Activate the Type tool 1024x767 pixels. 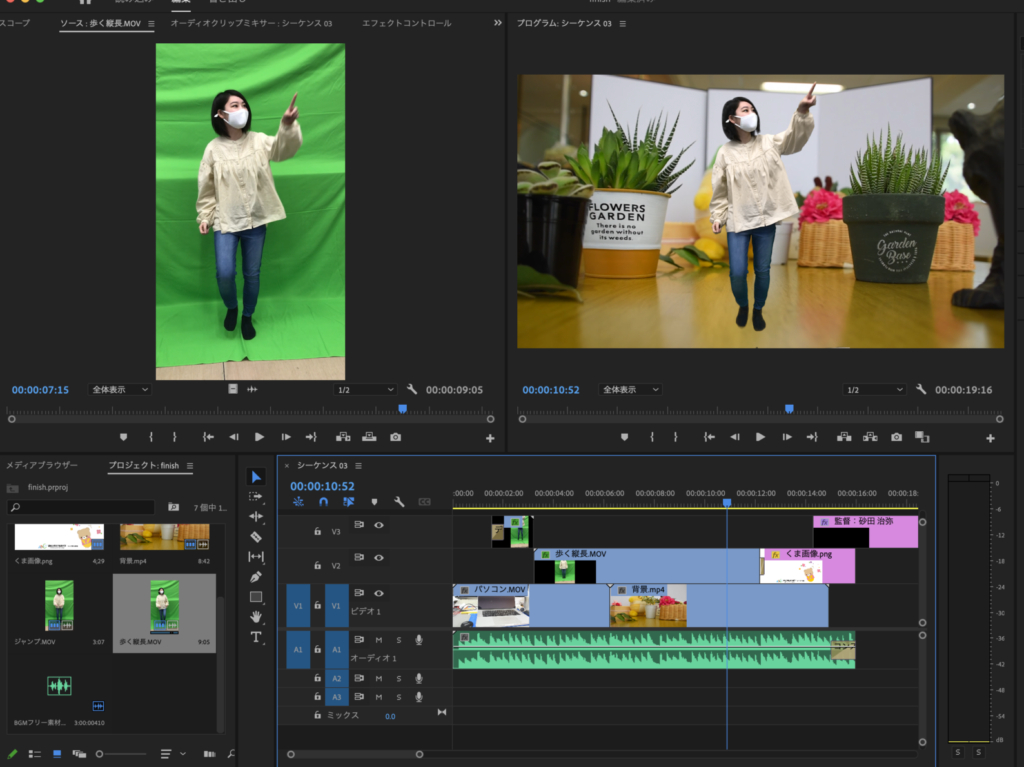coord(256,637)
